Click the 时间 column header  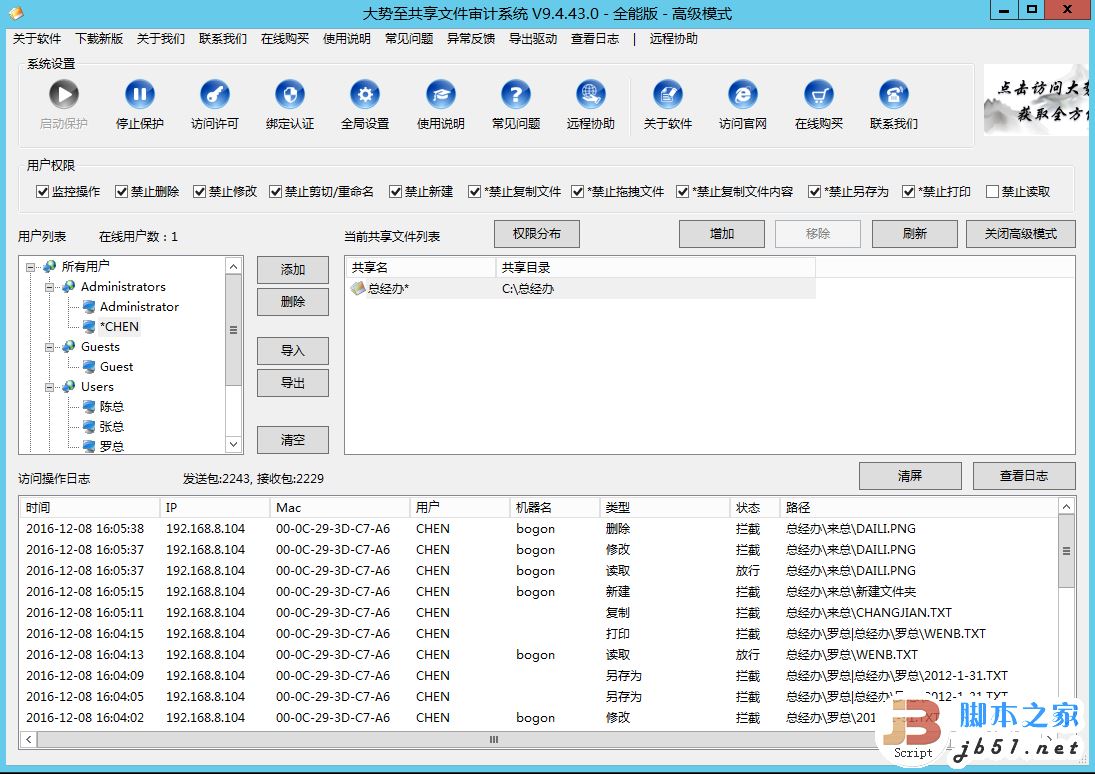pos(90,508)
